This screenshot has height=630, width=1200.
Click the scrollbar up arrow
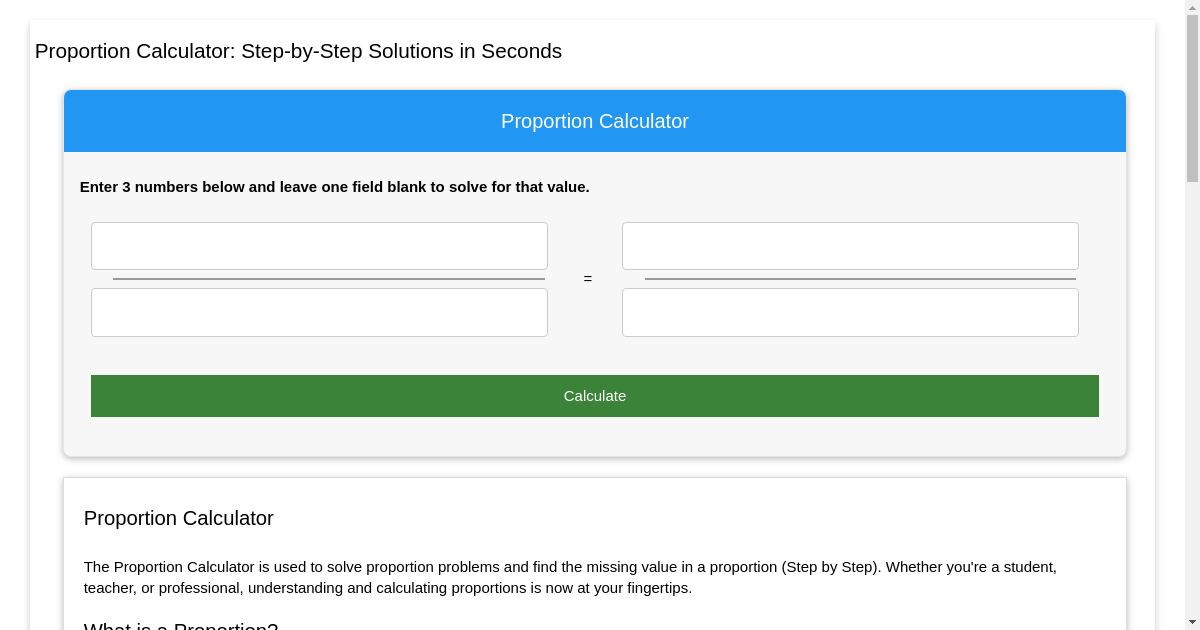click(1190, 6)
